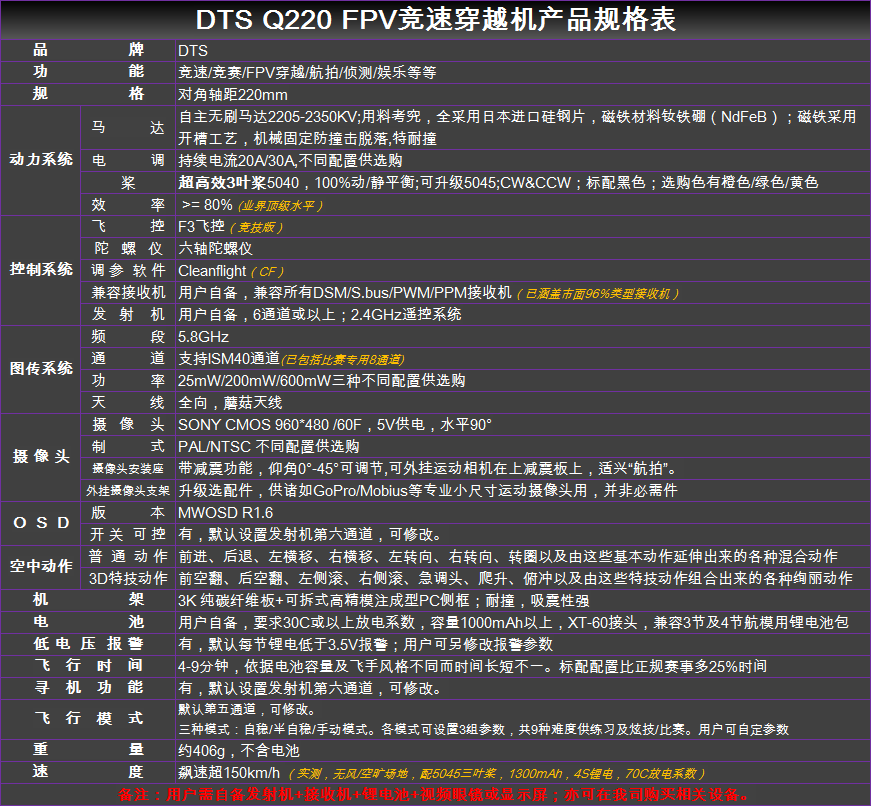
Task: Click the '机架' row label
Action: click(x=88, y=600)
